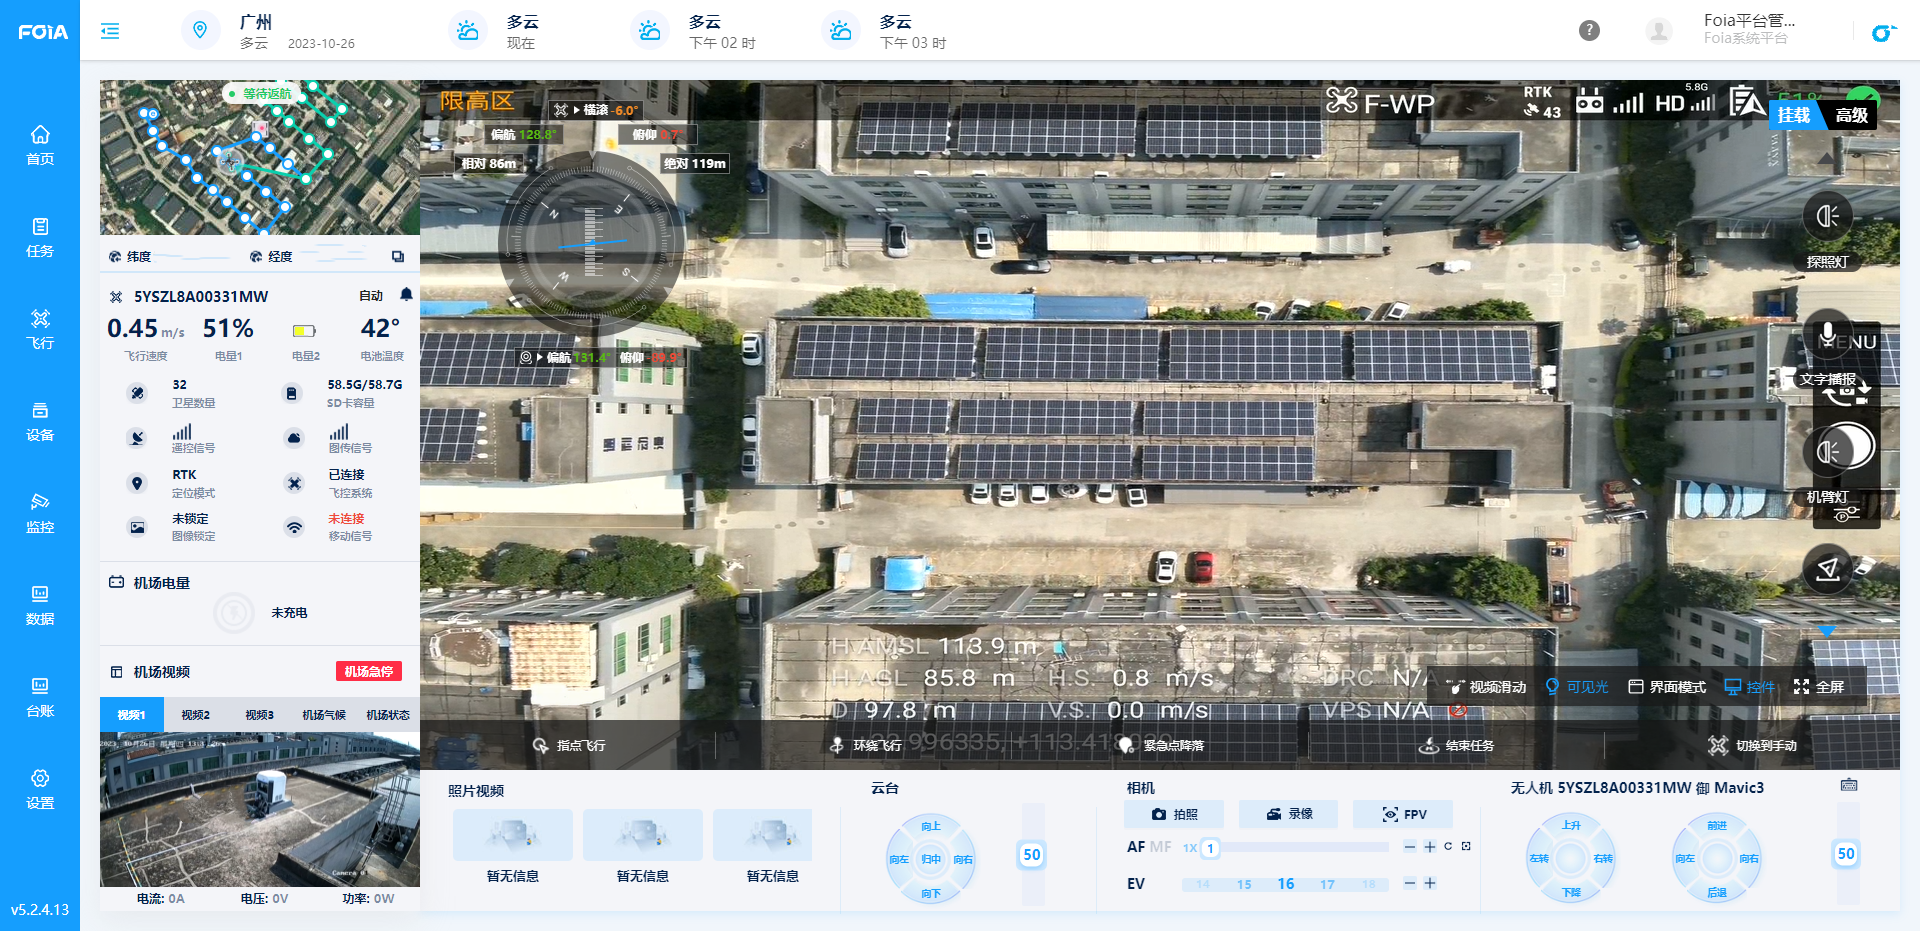
Task: Open the 界面模式 interface mode selector
Action: [x=1667, y=687]
